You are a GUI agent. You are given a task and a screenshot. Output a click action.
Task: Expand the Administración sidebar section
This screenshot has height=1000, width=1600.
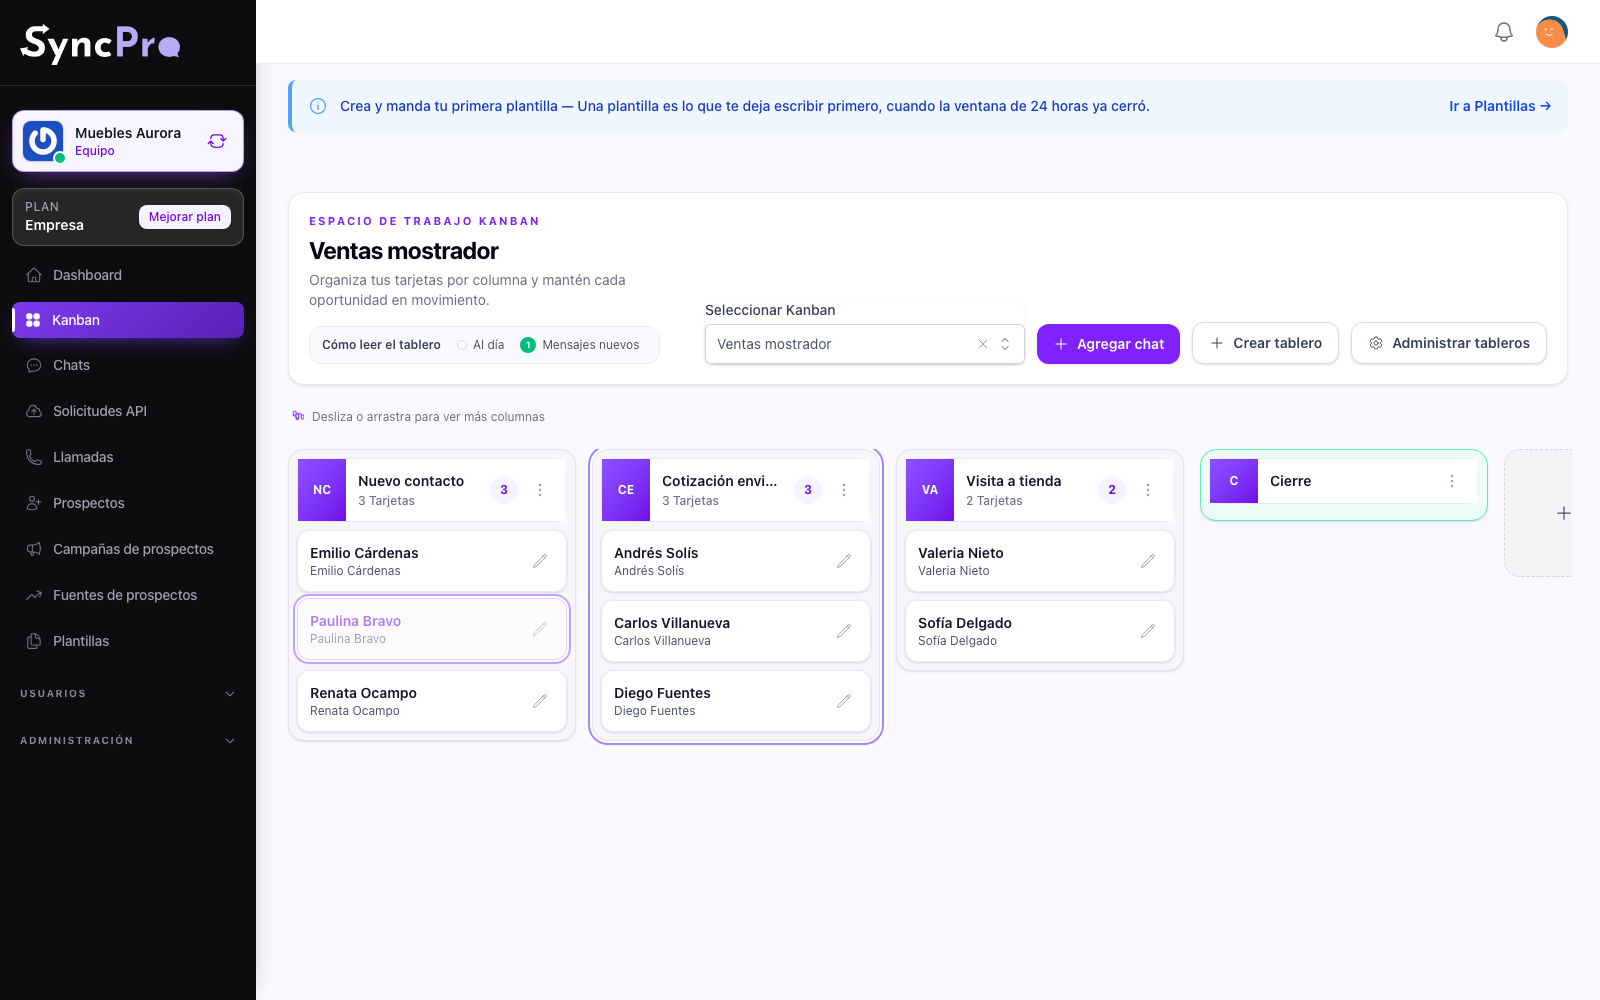point(128,740)
